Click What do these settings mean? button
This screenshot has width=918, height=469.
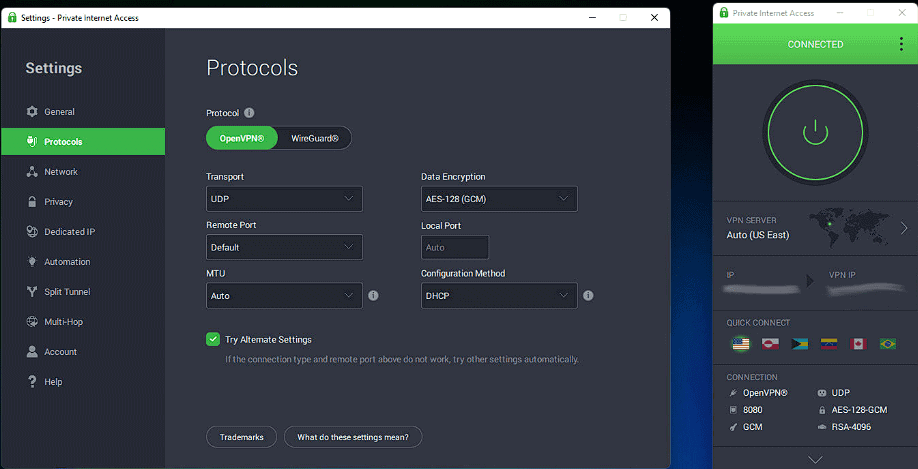[x=353, y=437]
